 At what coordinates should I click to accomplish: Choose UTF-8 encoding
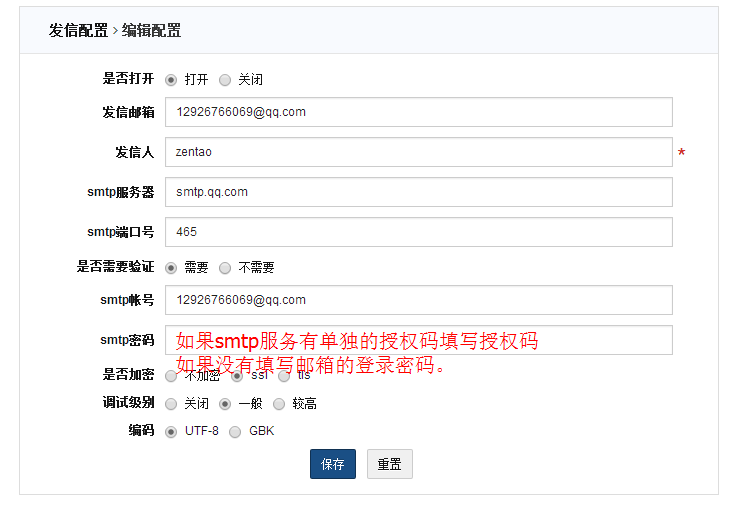(x=171, y=432)
